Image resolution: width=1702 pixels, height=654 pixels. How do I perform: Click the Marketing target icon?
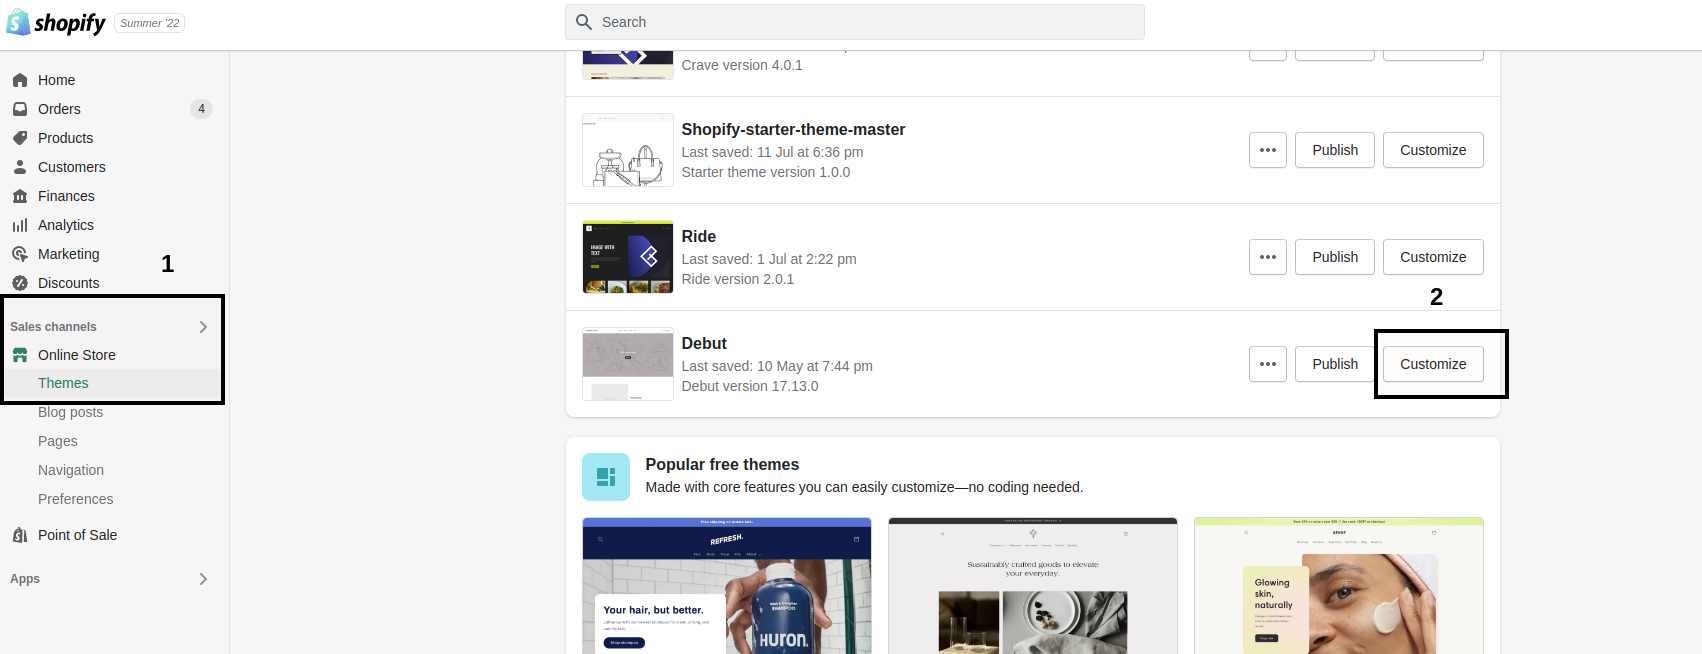[x=20, y=254]
